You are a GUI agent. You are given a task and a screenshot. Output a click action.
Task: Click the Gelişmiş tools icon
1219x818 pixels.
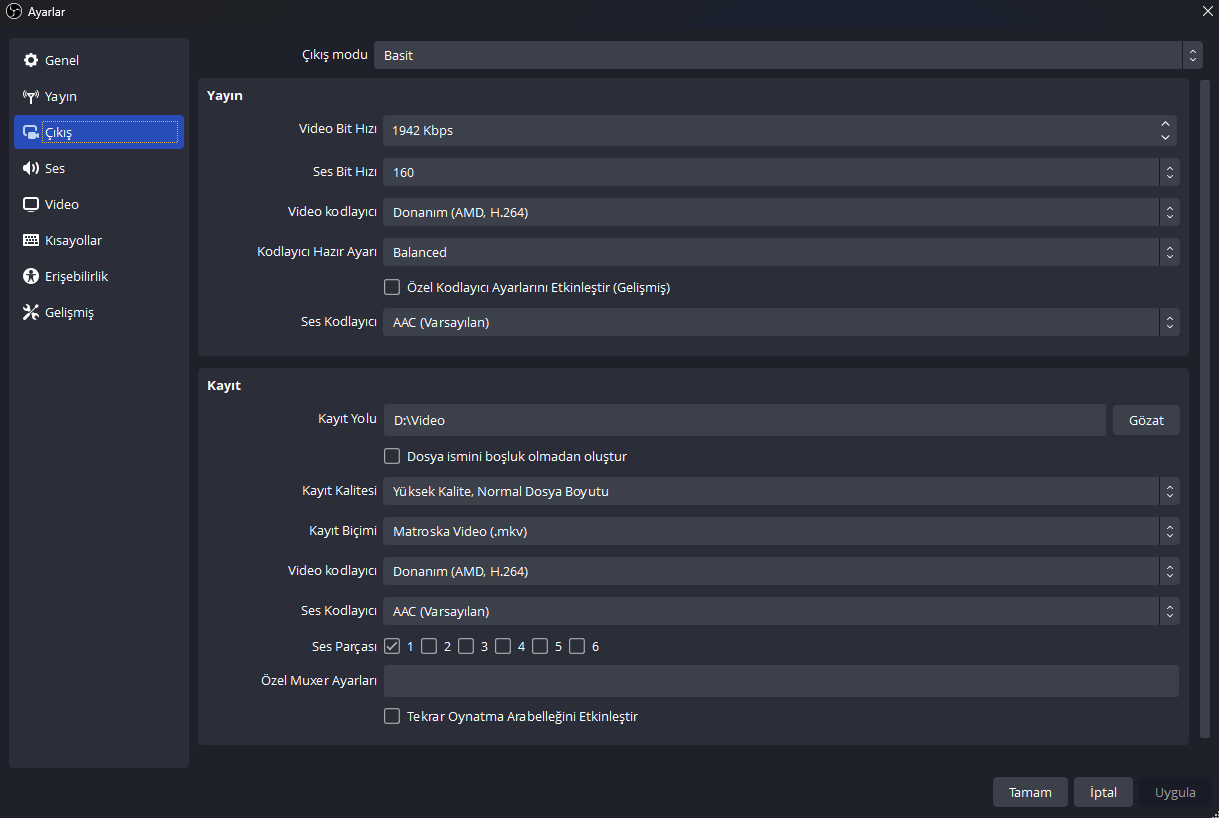point(31,313)
